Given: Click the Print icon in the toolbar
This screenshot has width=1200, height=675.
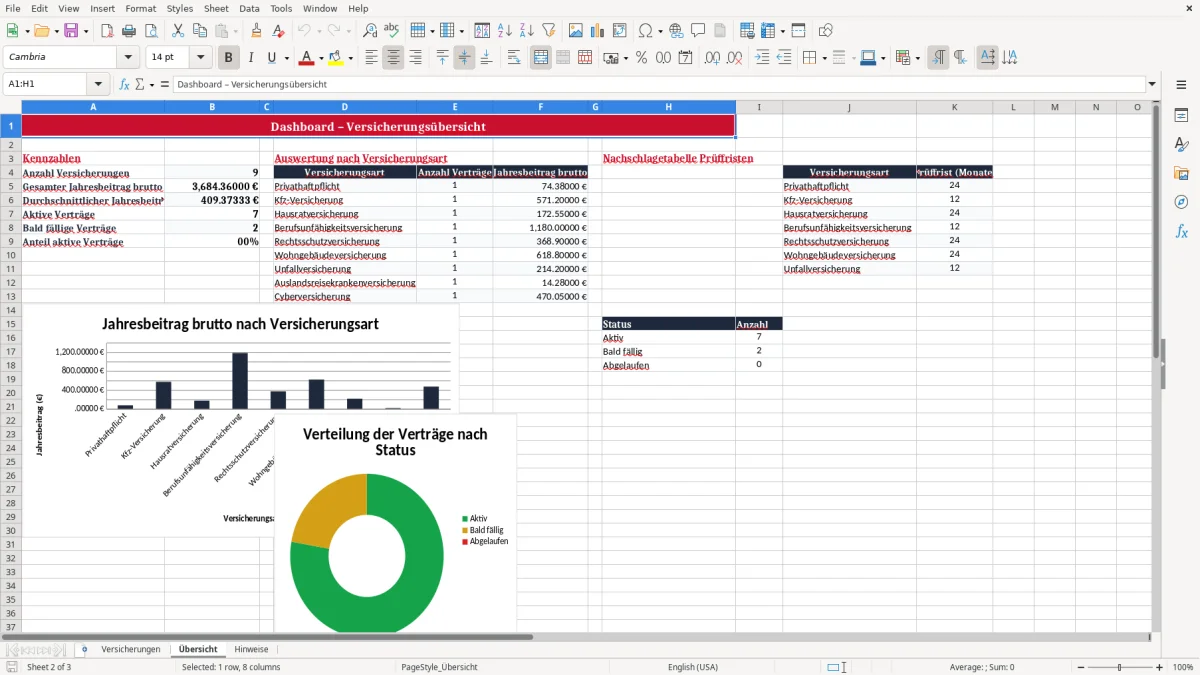Looking at the screenshot, I should [x=129, y=31].
